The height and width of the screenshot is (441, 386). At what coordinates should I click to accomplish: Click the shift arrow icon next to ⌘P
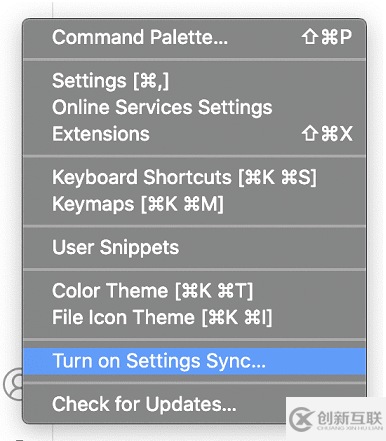pyautogui.click(x=310, y=37)
